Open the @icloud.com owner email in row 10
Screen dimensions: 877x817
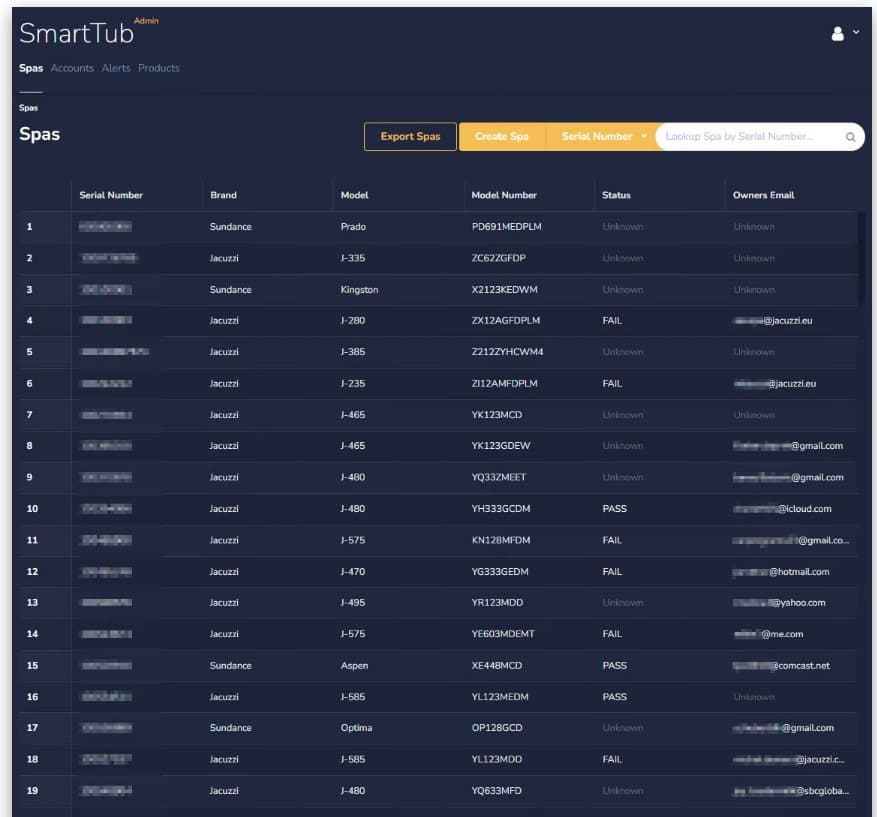coord(782,509)
